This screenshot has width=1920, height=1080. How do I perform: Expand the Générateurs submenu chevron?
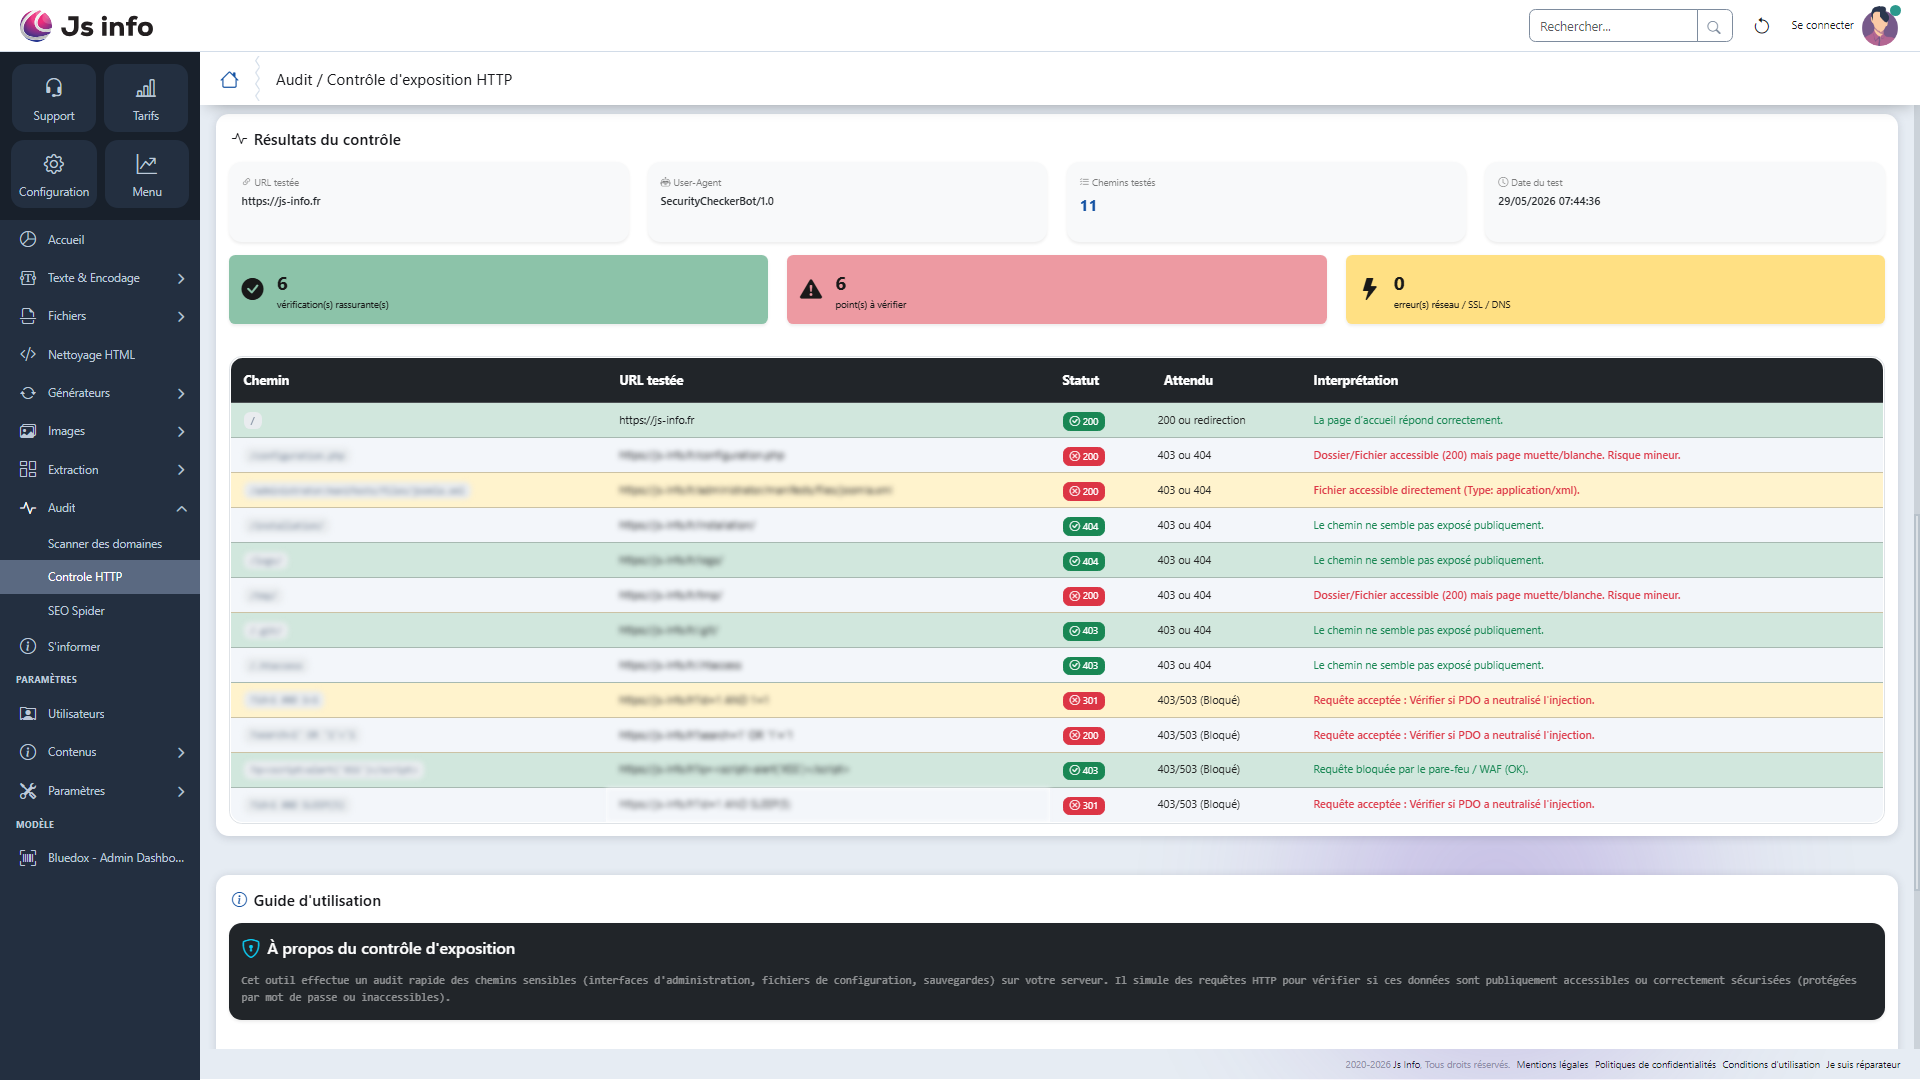pyautogui.click(x=181, y=394)
